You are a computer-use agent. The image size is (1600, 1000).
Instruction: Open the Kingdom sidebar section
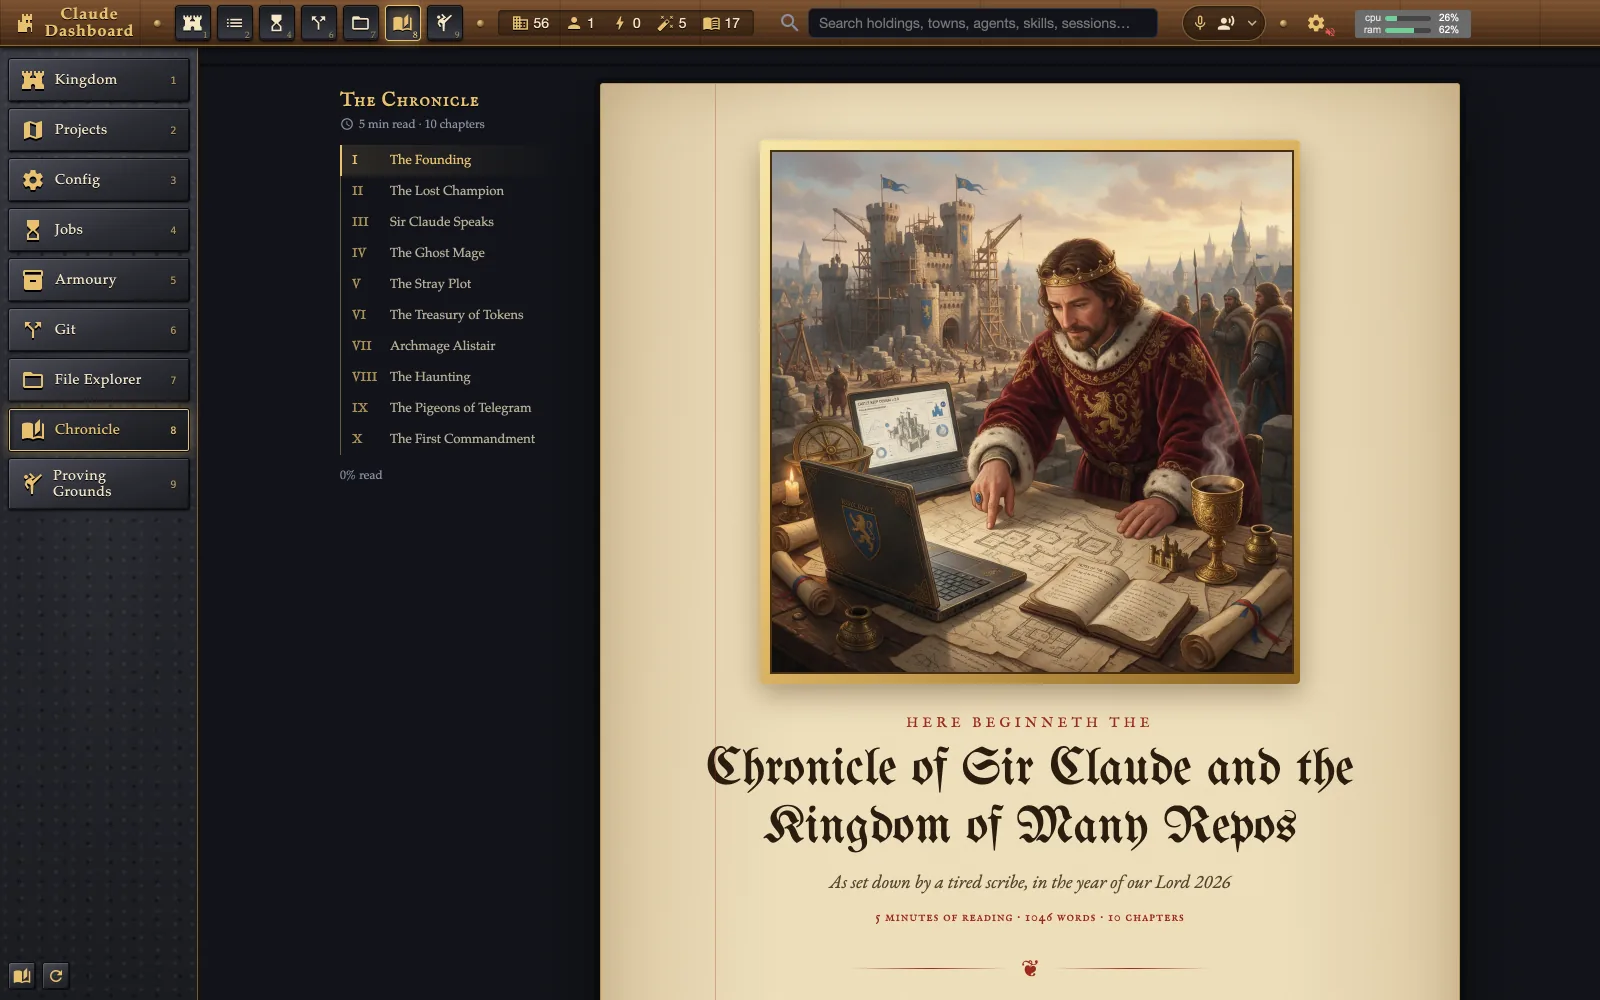[99, 80]
